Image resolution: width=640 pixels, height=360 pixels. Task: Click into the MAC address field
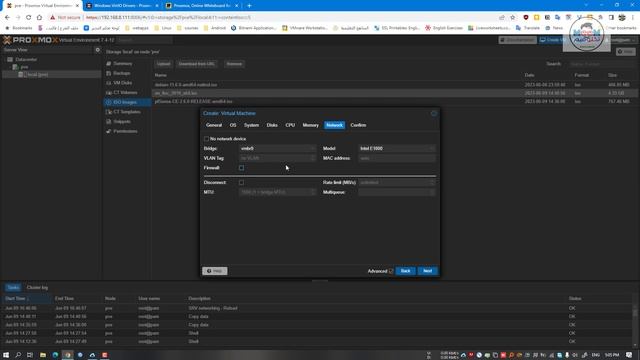coord(397,158)
